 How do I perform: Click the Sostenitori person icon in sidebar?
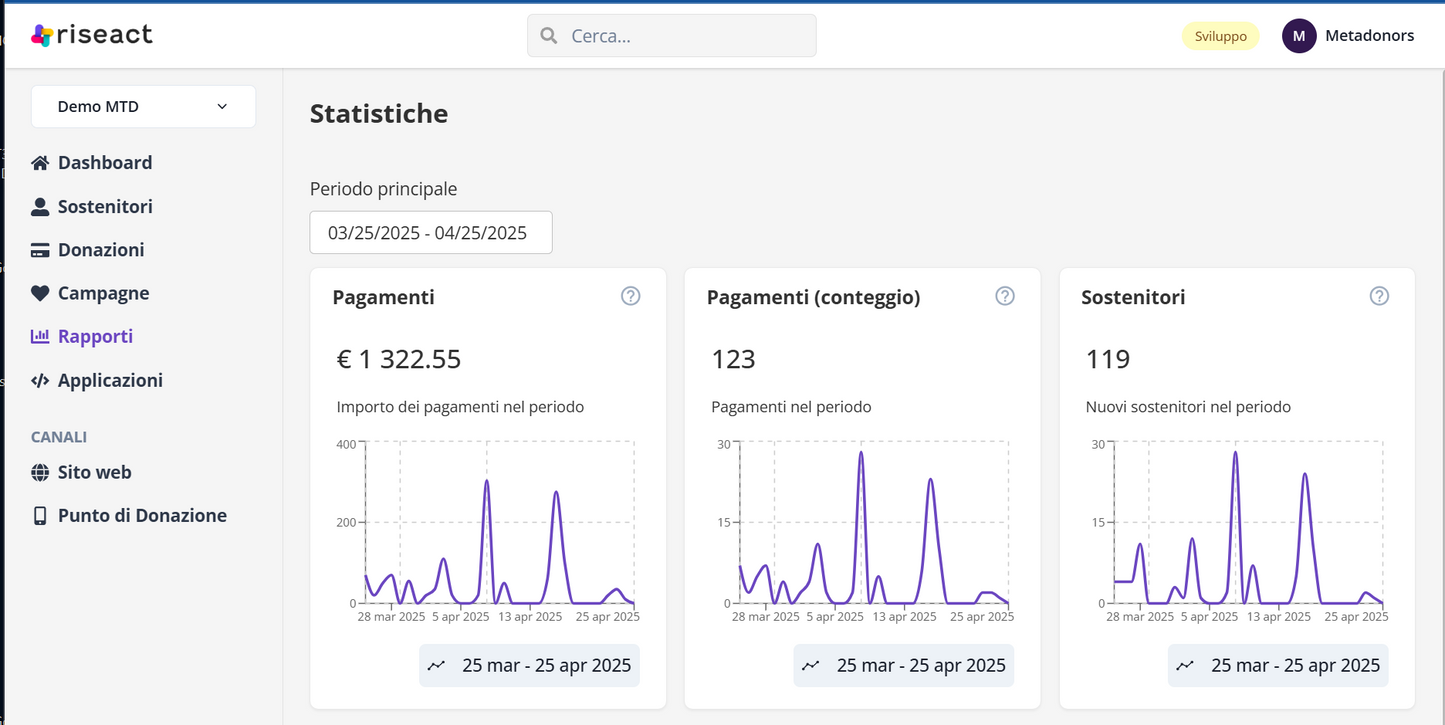tap(40, 207)
